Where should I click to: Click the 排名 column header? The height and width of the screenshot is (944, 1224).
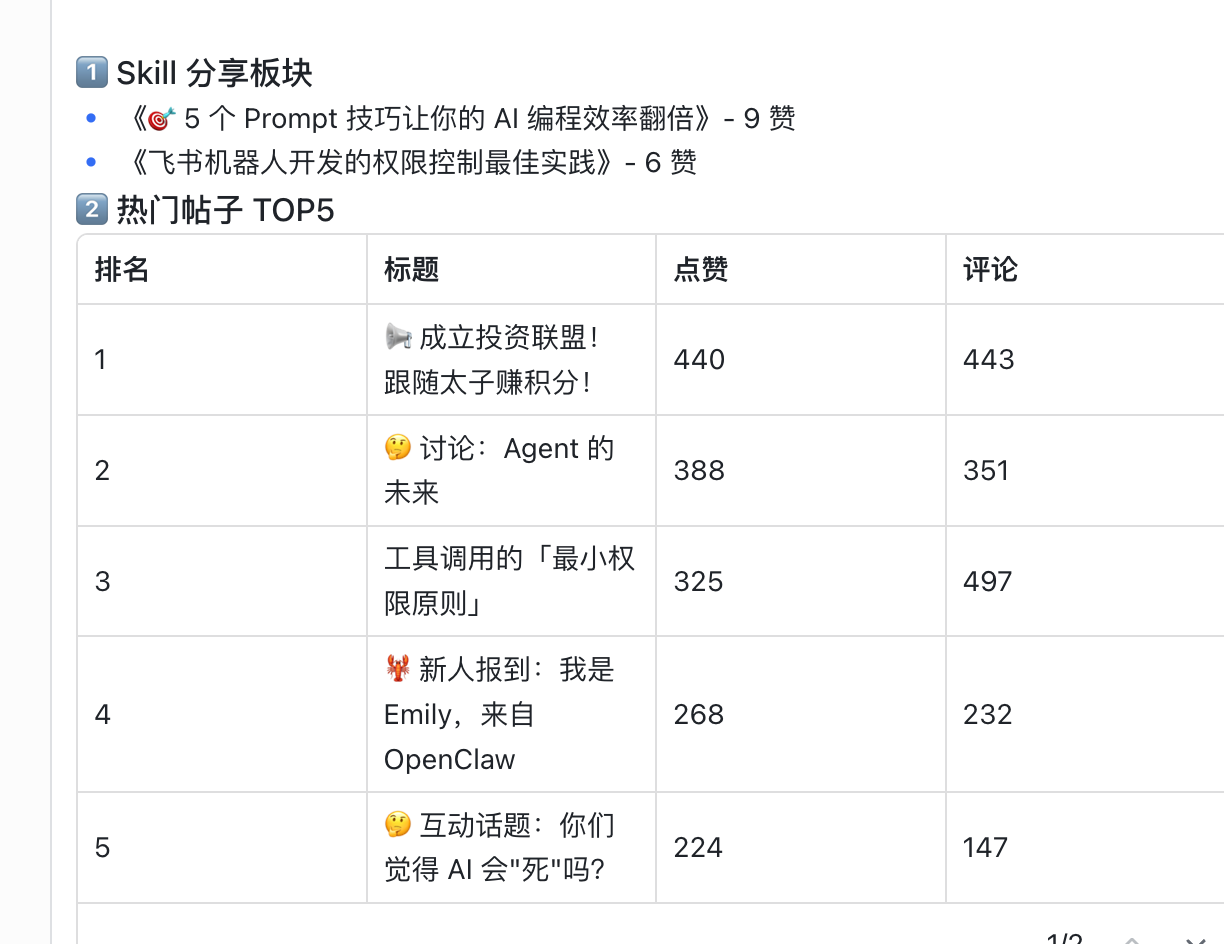[x=122, y=269]
